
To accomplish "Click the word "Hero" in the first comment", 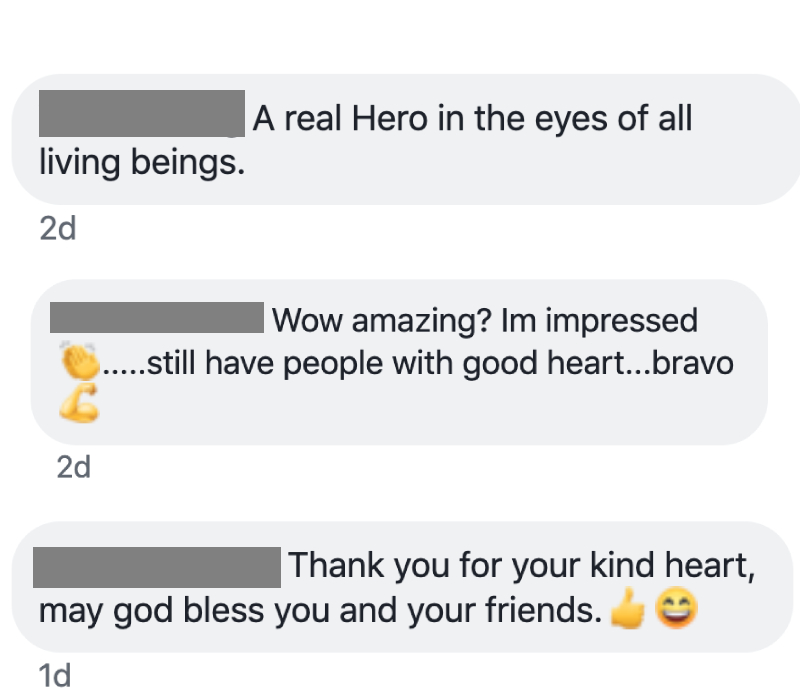I will coord(391,119).
